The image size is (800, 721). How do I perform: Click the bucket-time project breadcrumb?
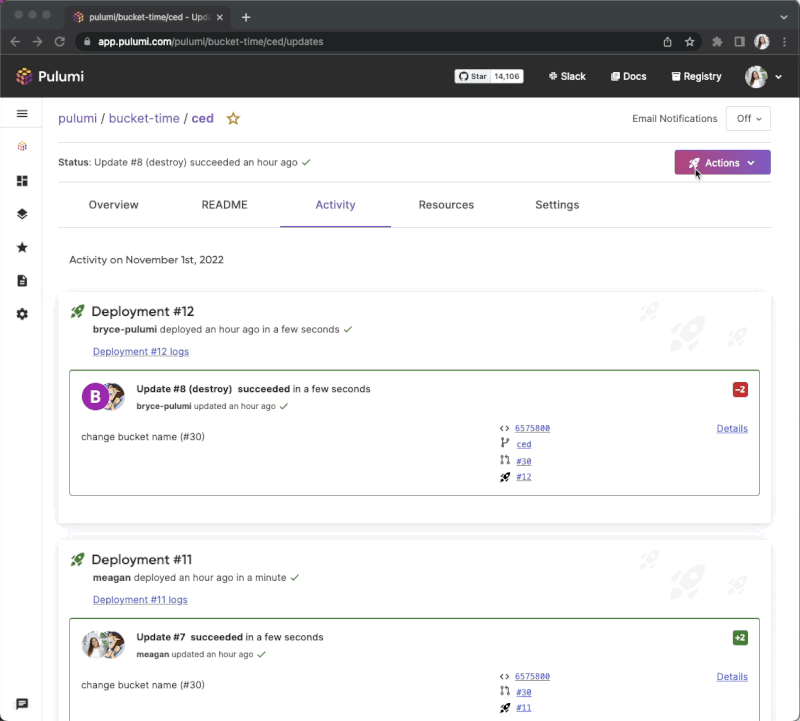[144, 118]
